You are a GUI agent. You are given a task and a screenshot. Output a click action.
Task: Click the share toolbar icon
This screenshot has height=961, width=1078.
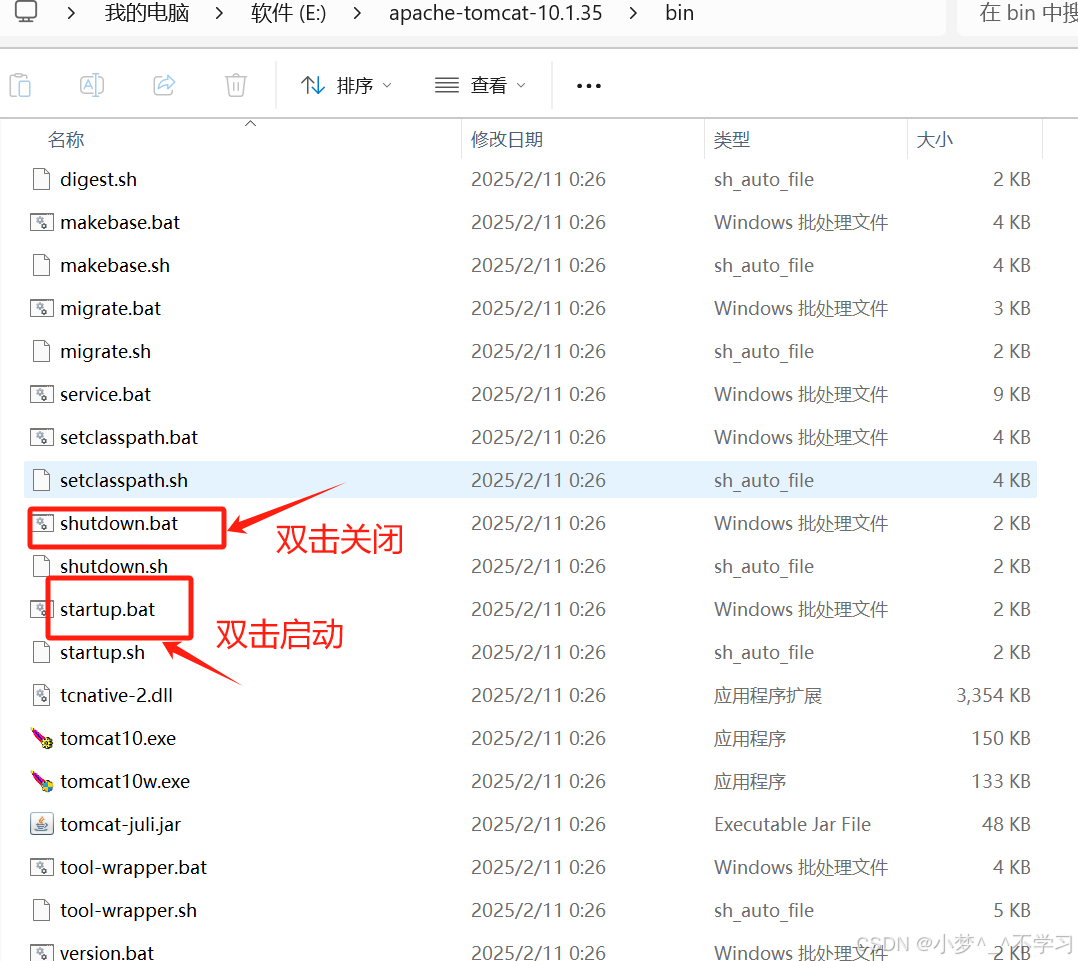pyautogui.click(x=164, y=85)
